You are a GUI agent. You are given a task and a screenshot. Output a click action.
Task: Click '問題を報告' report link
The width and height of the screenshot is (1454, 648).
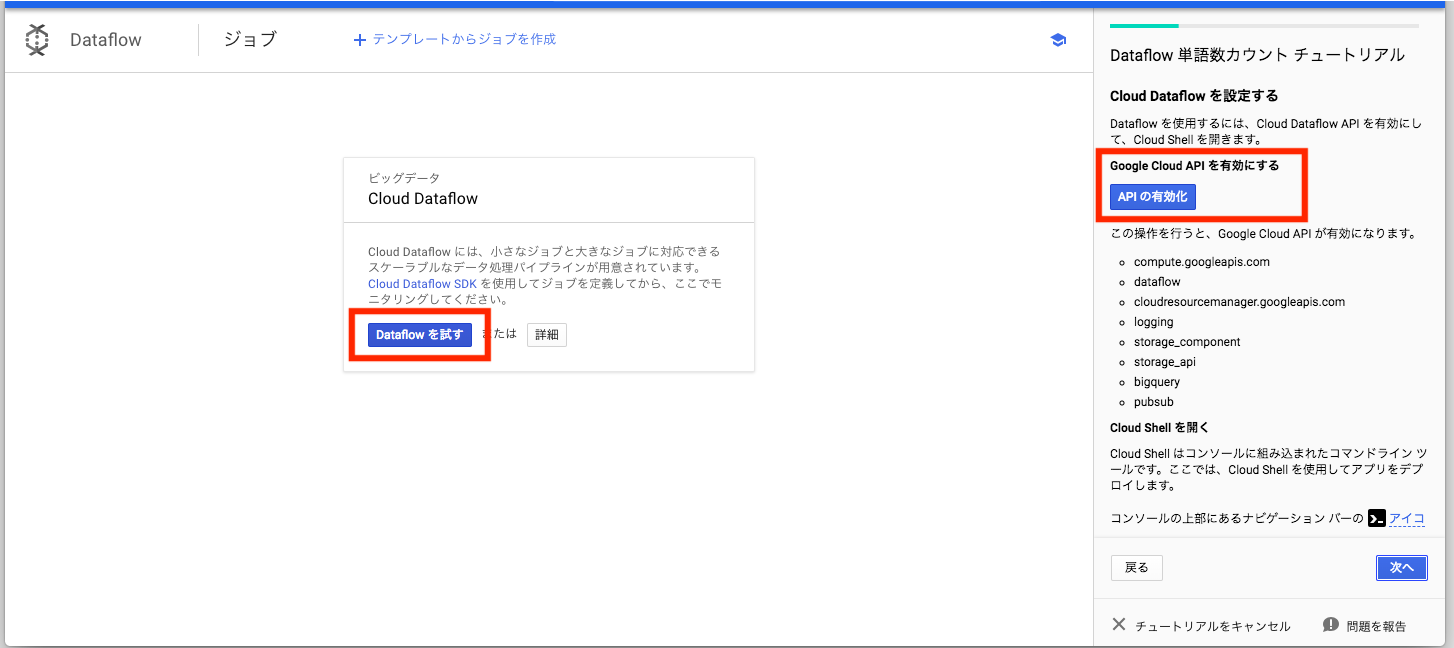pos(1376,626)
